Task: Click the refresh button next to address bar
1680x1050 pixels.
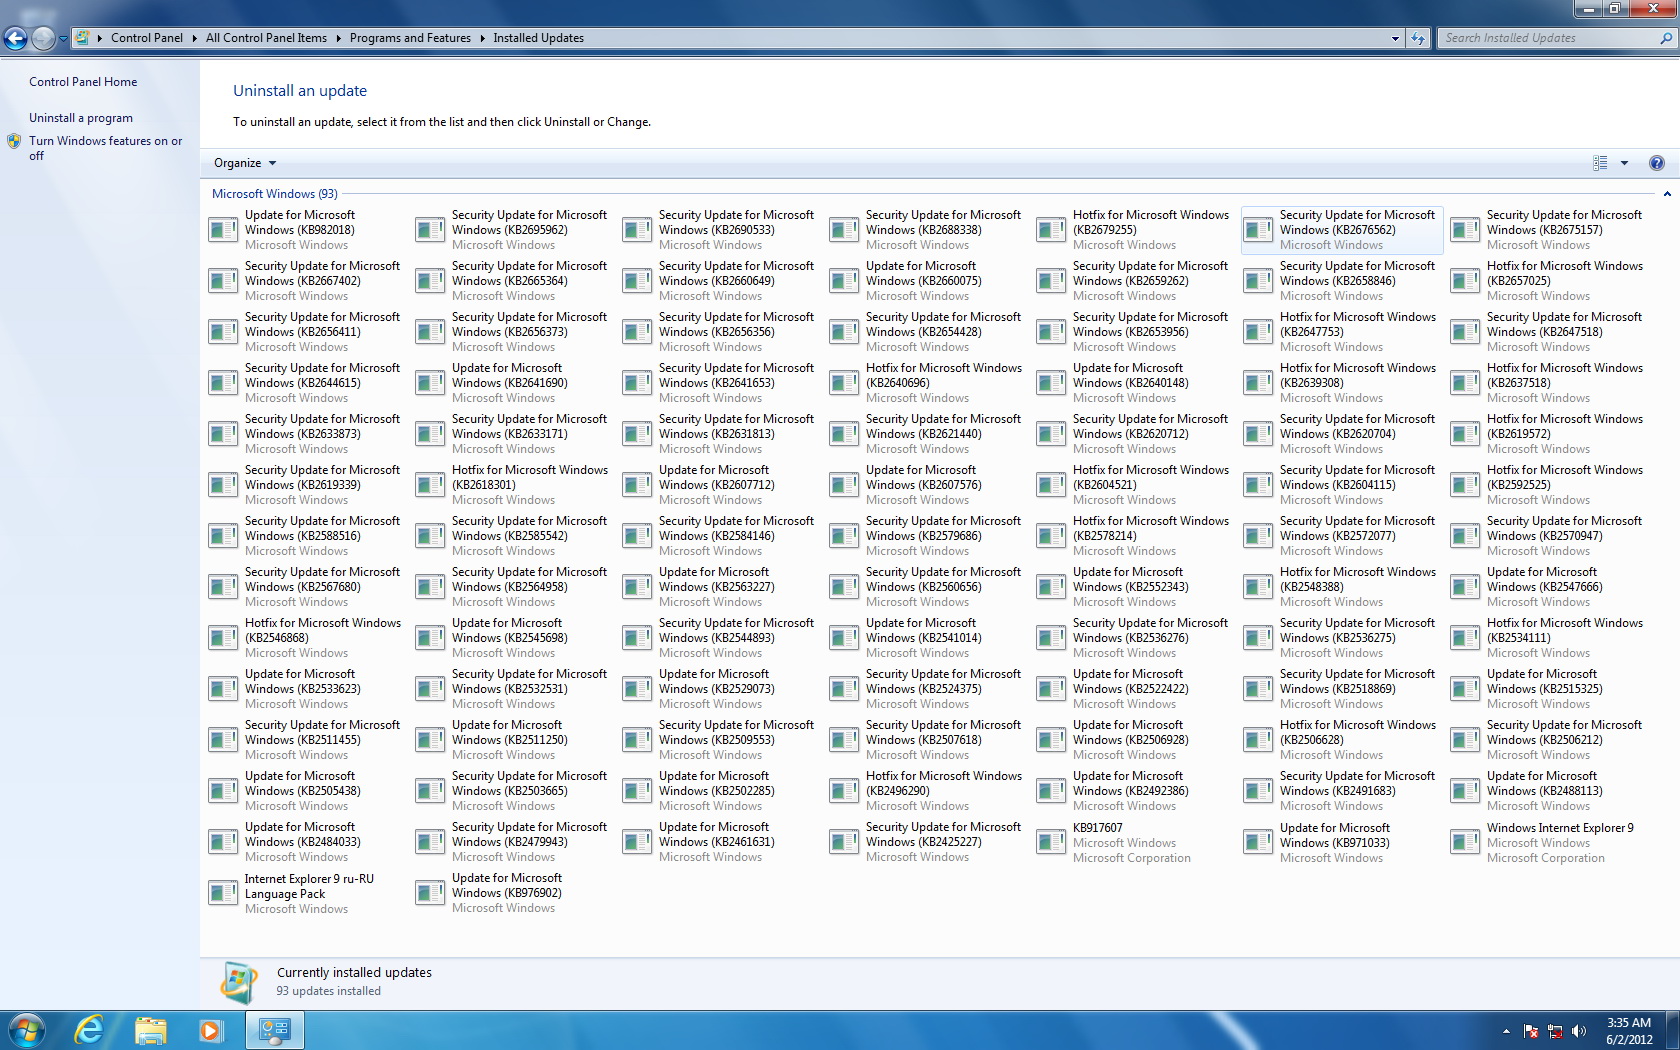Action: point(1418,38)
